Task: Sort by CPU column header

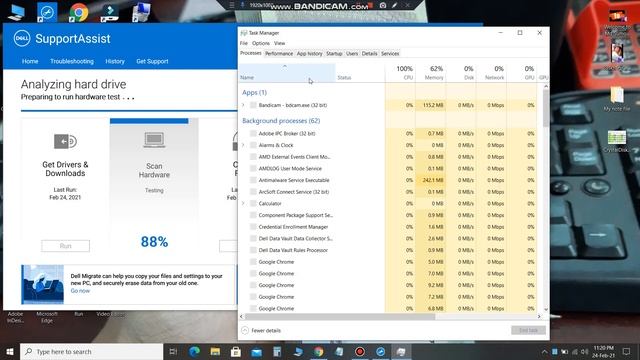Action: tap(400, 73)
